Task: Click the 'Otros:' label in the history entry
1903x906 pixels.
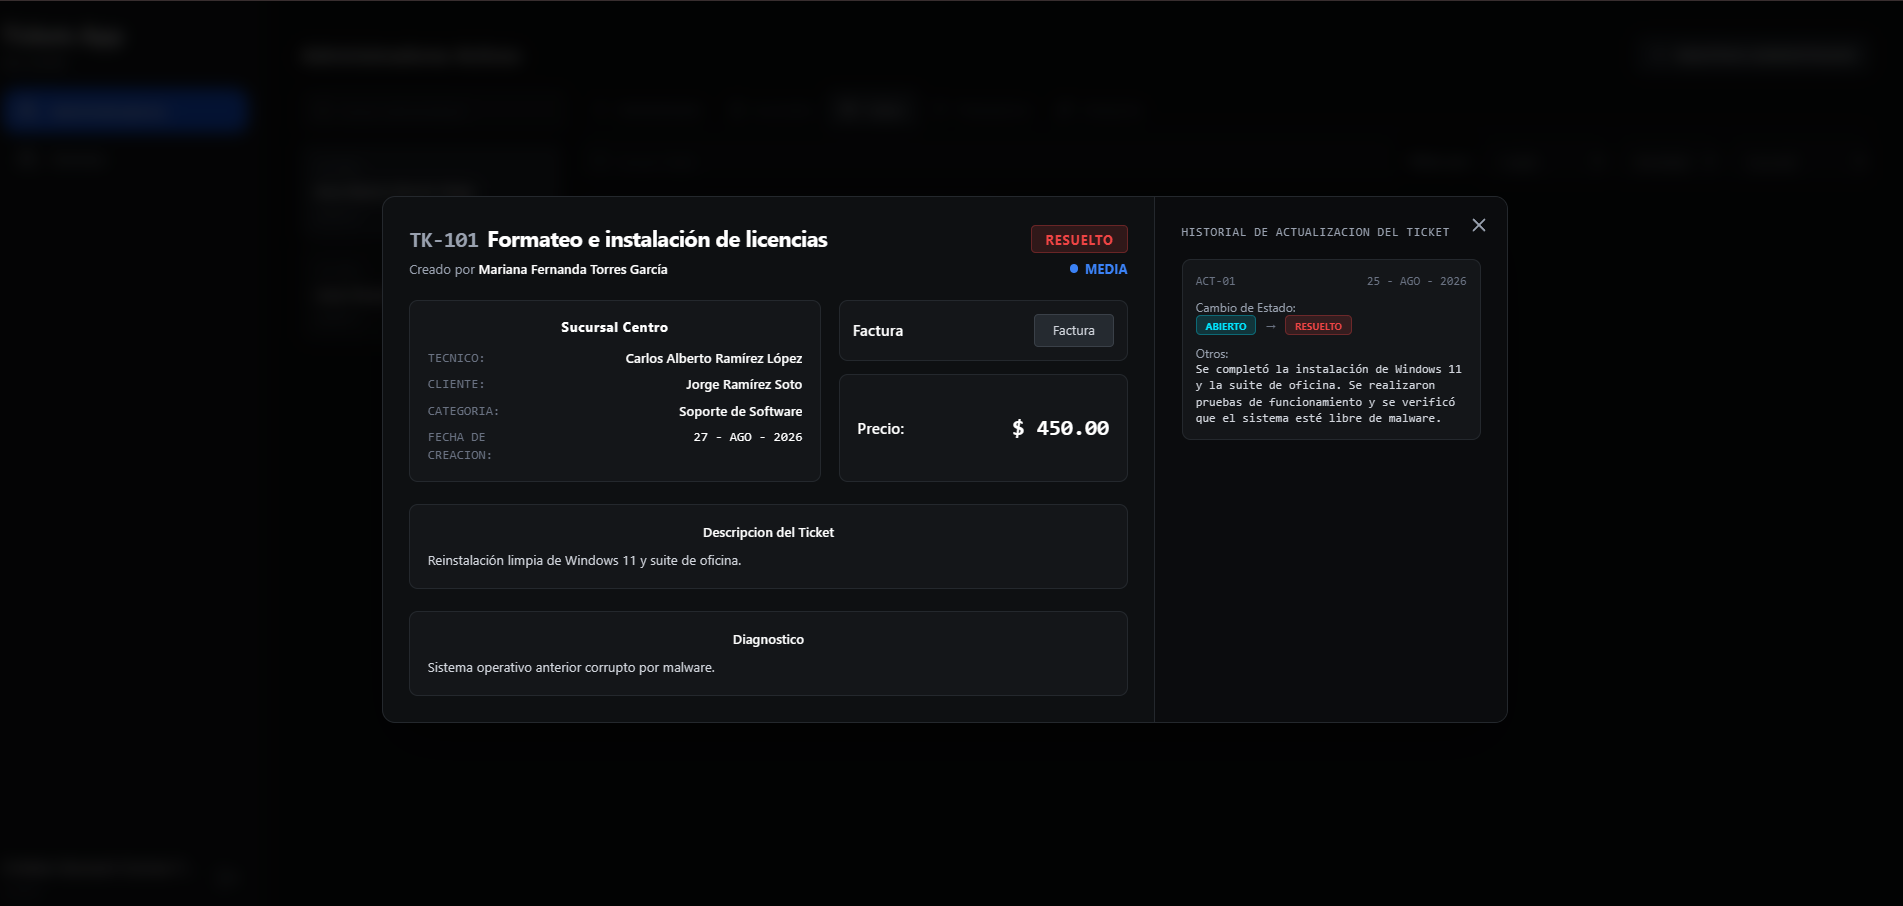Action: 1212,354
